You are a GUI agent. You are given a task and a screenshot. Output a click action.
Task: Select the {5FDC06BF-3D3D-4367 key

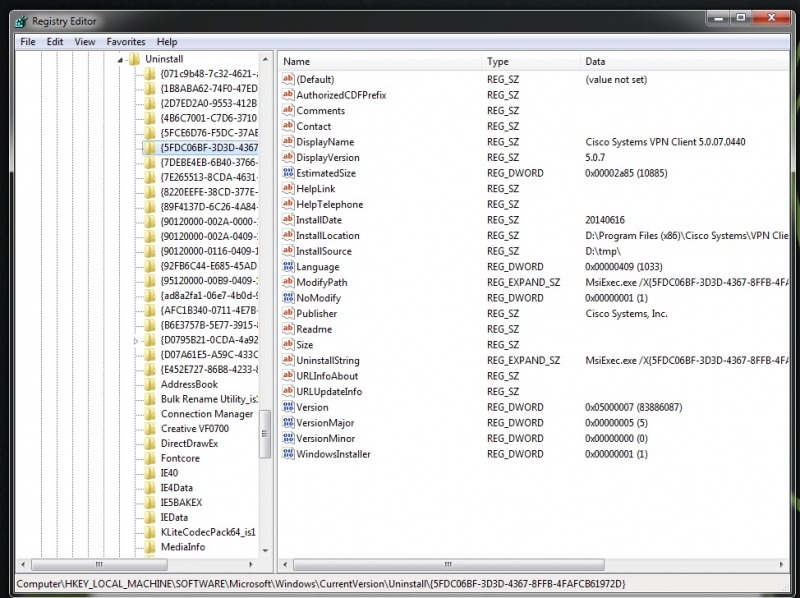pyautogui.click(x=209, y=147)
